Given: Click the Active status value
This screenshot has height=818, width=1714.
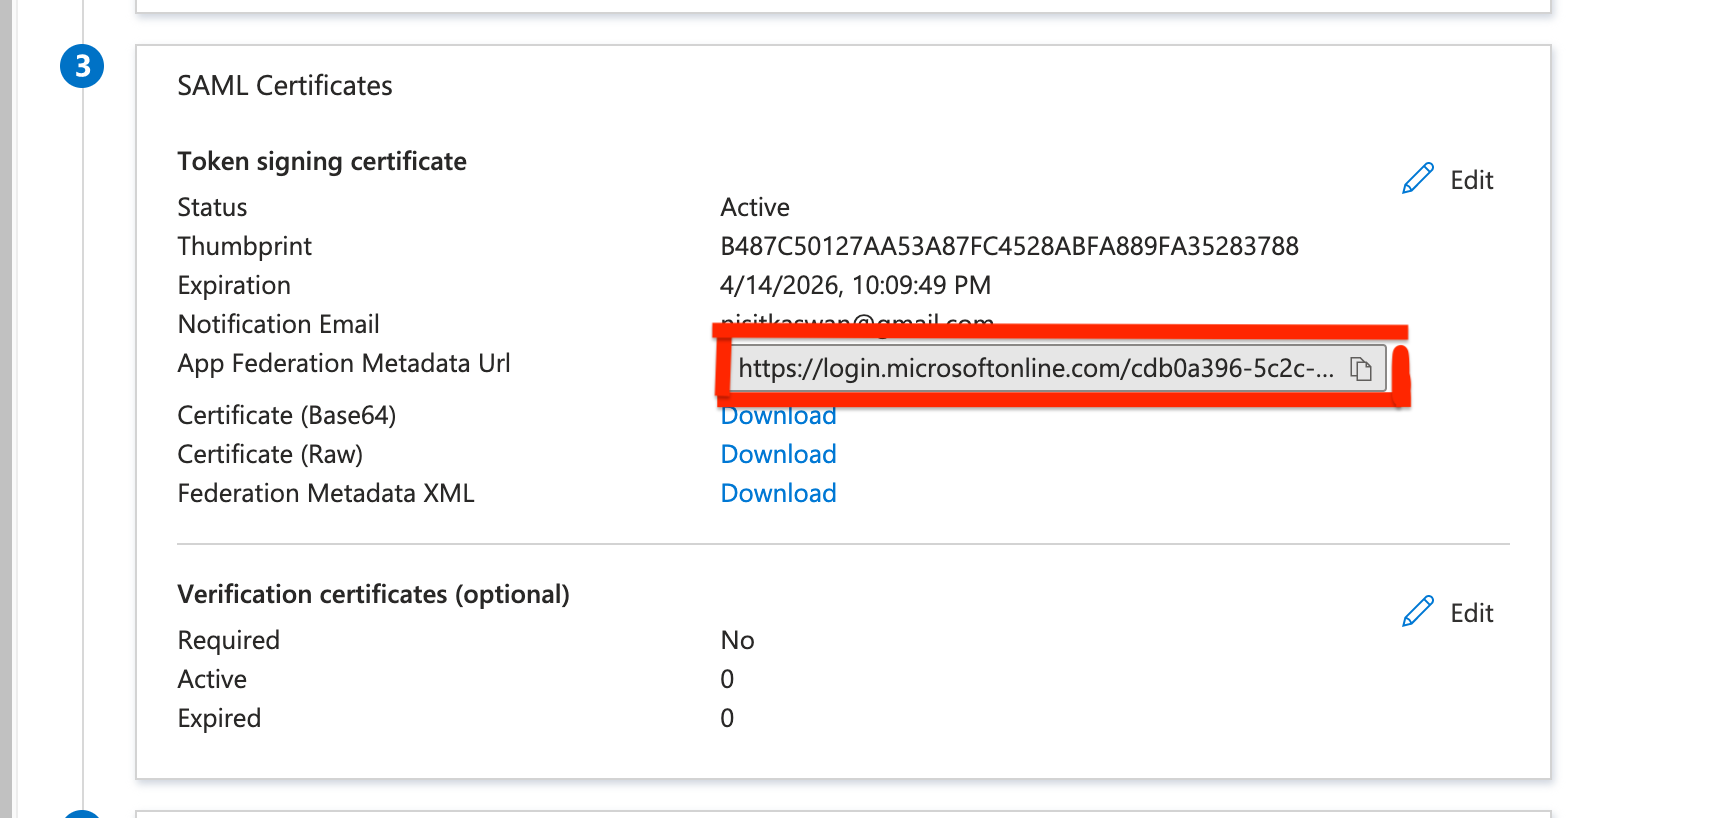Looking at the screenshot, I should 754,207.
